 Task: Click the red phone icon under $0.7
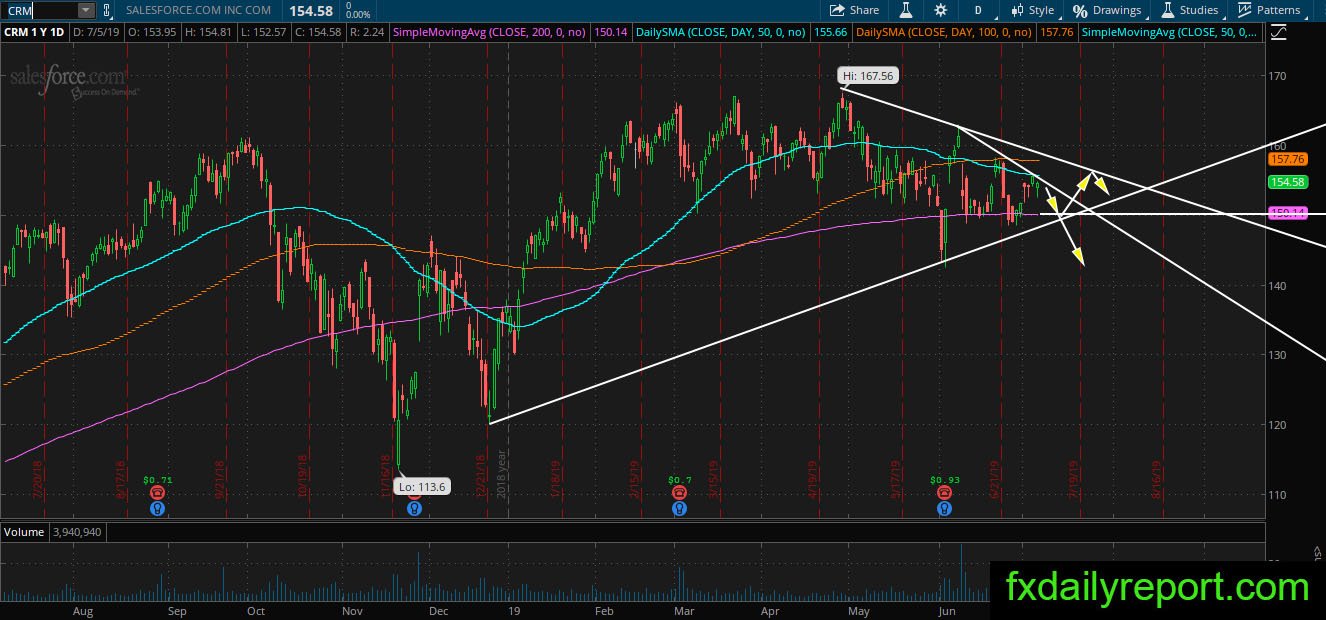pos(680,493)
